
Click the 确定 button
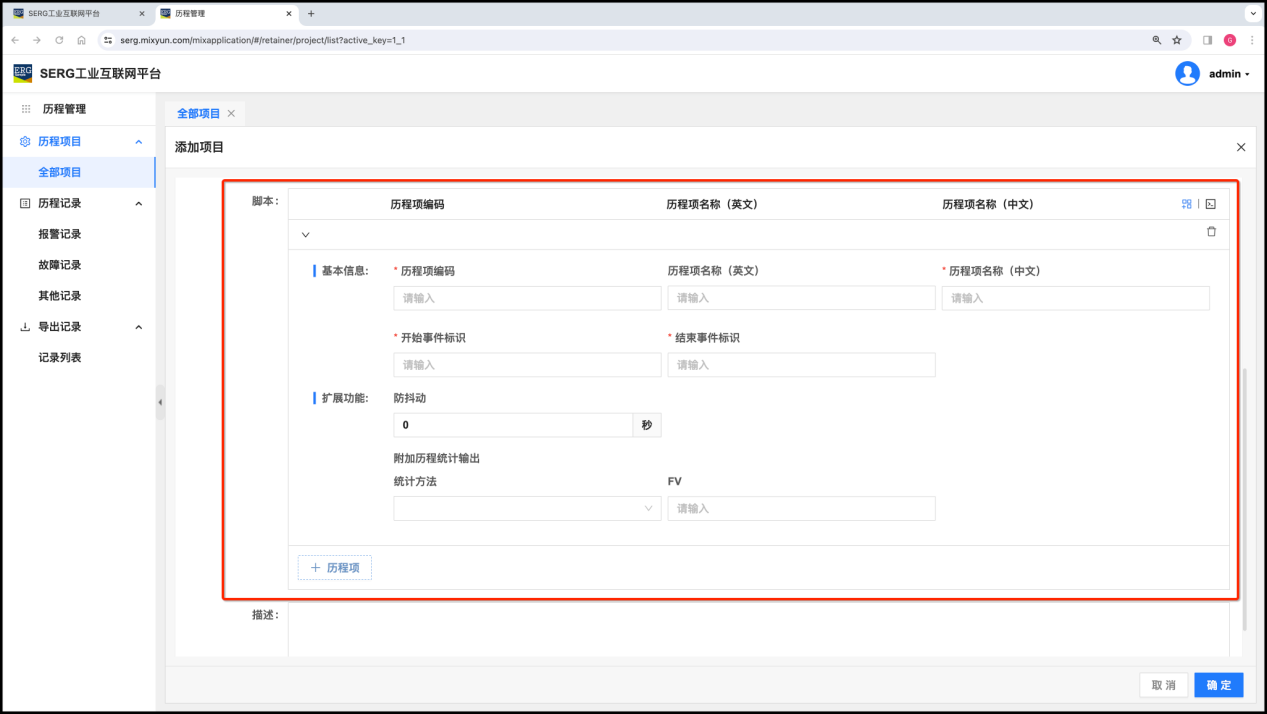click(1218, 685)
